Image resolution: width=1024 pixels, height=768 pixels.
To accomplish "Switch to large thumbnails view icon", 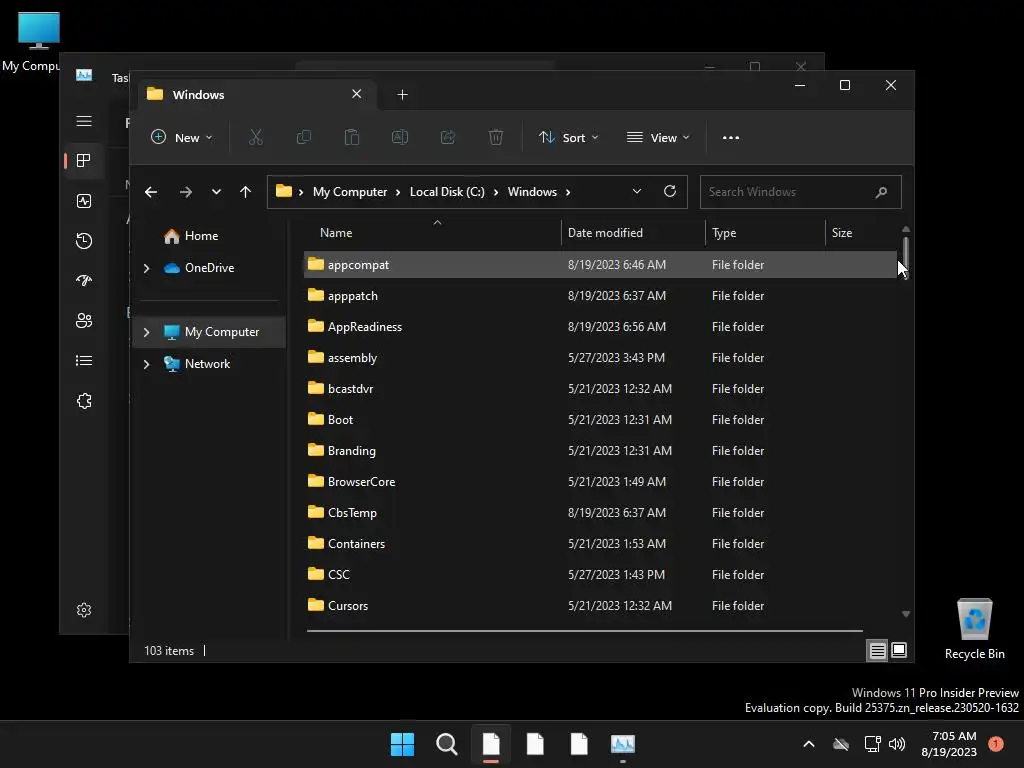I will click(899, 650).
